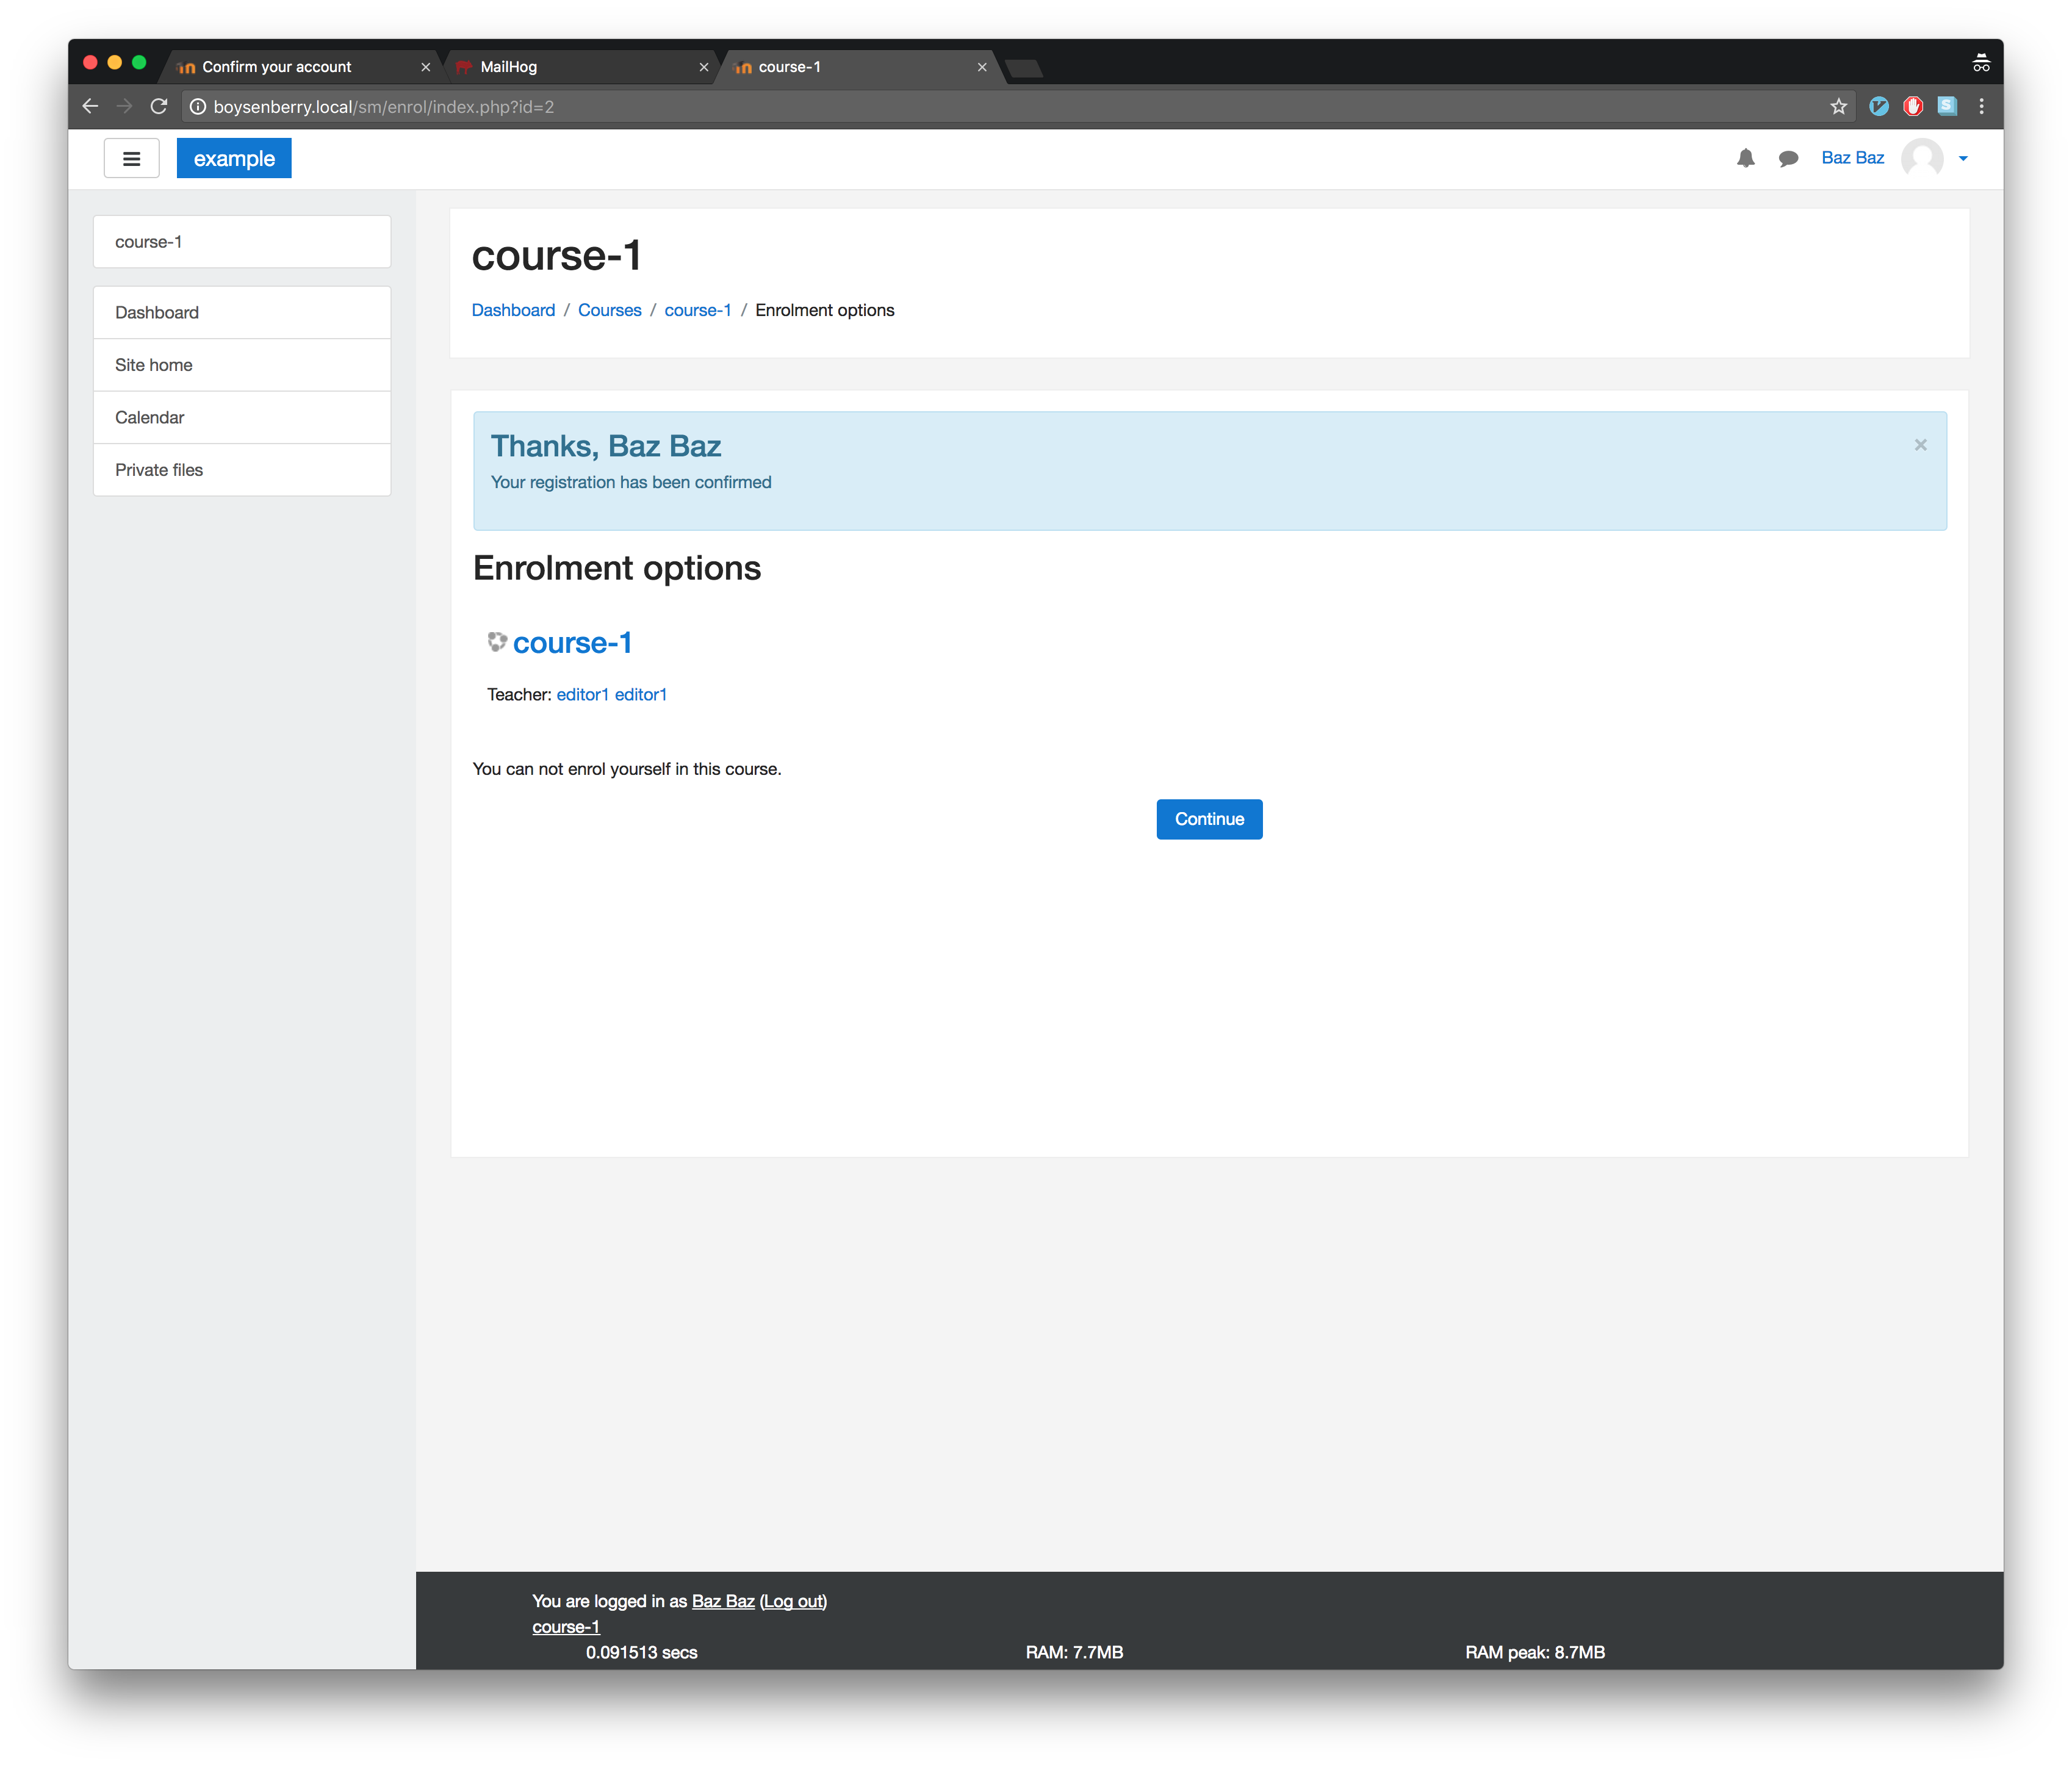Open the Chrome three-dot menu
The height and width of the screenshot is (1767, 2072).
click(1981, 106)
